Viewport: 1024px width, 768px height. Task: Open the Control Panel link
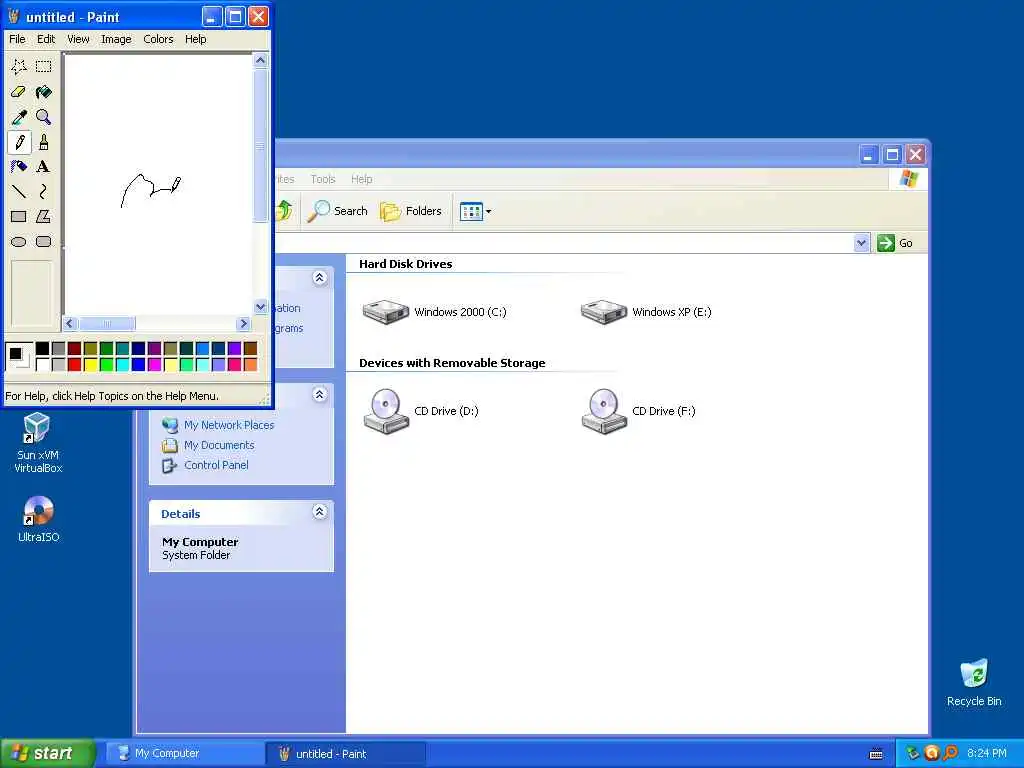pyautogui.click(x=216, y=465)
